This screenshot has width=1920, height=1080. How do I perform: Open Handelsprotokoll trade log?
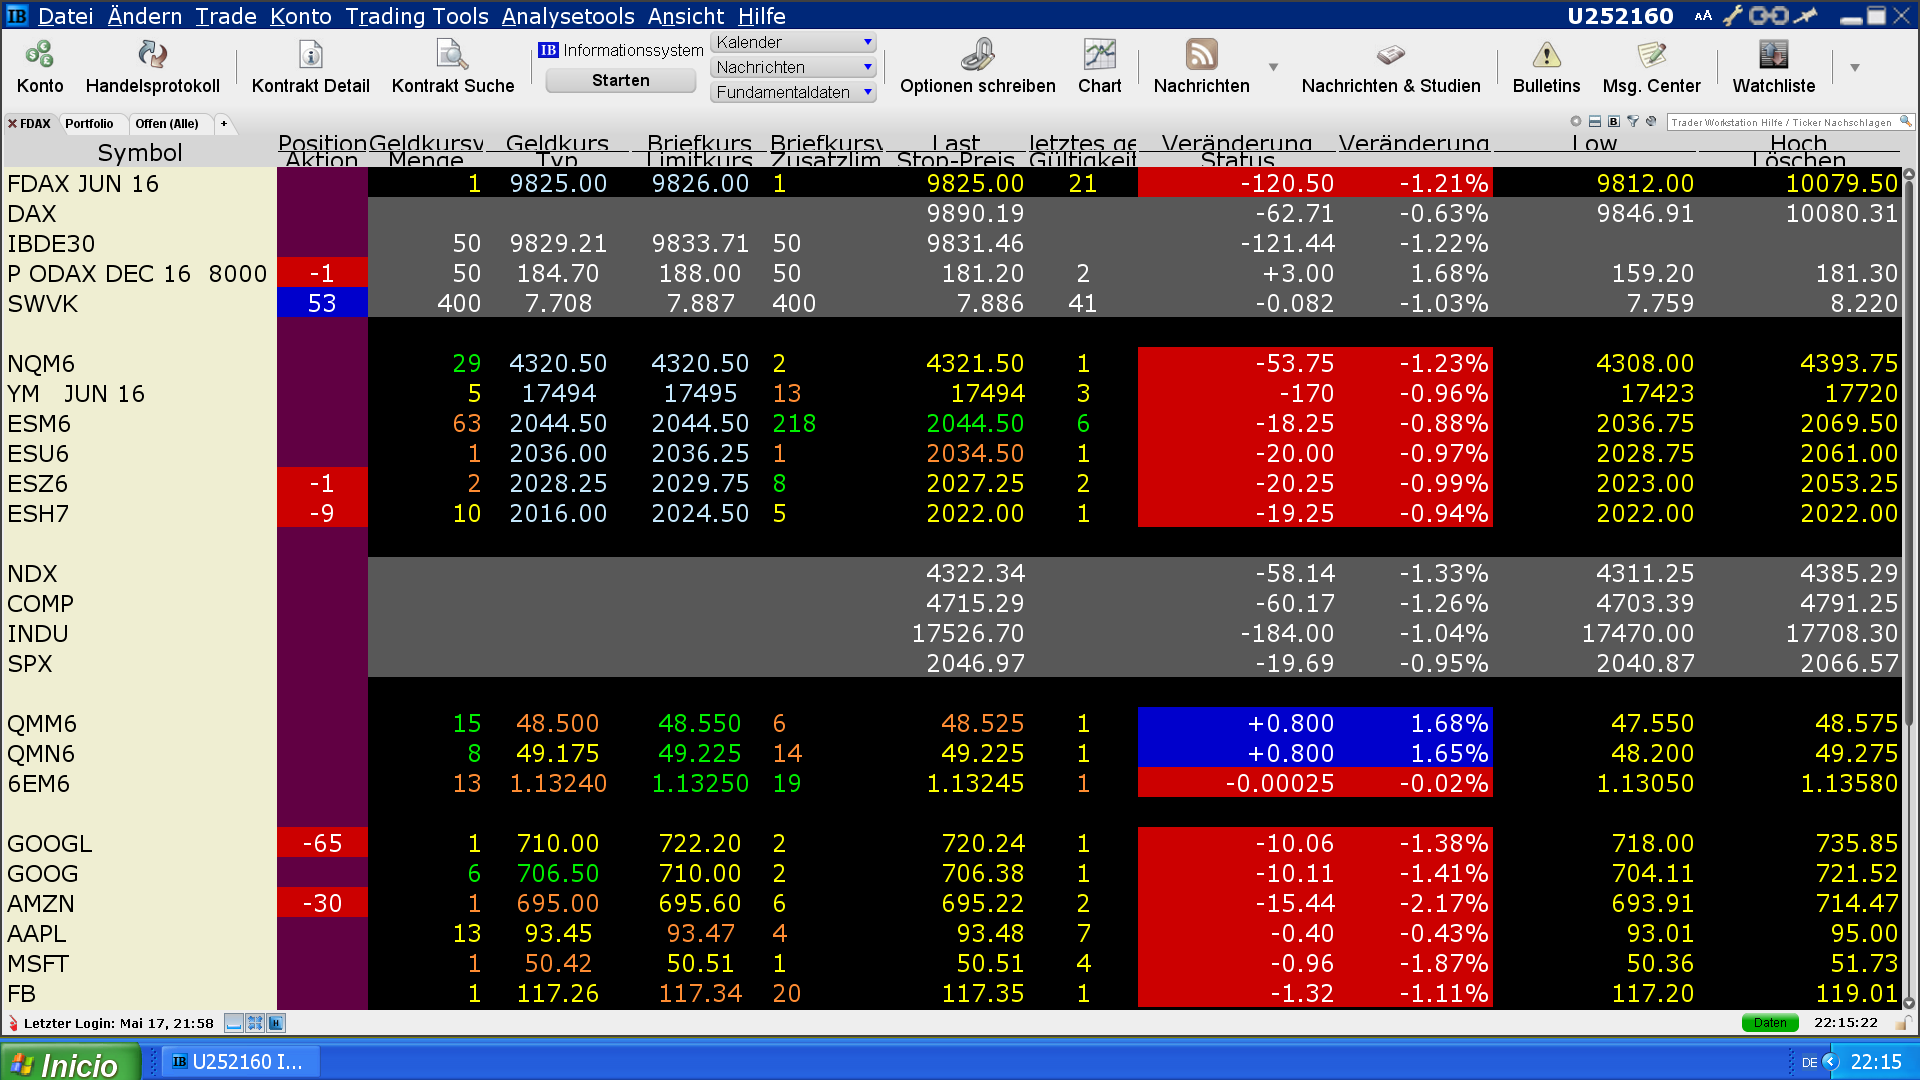tap(152, 55)
